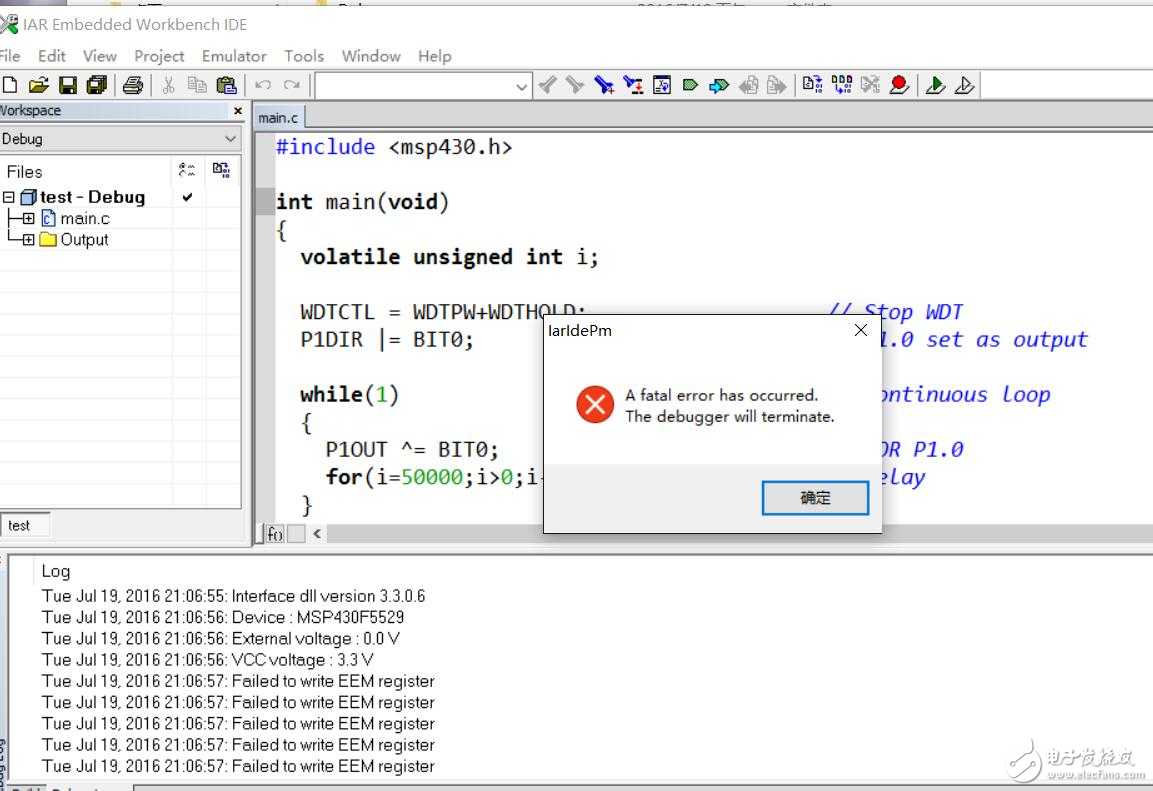
Task: Open a file with folder icon
Action: [38, 85]
